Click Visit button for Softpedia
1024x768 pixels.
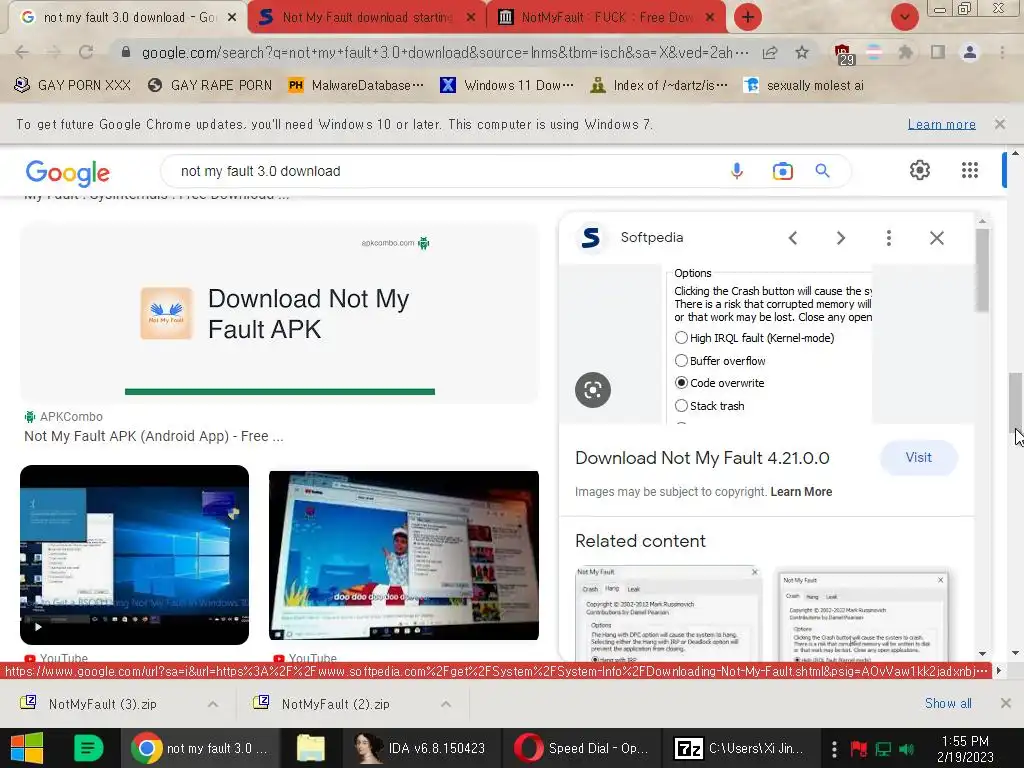[918, 458]
